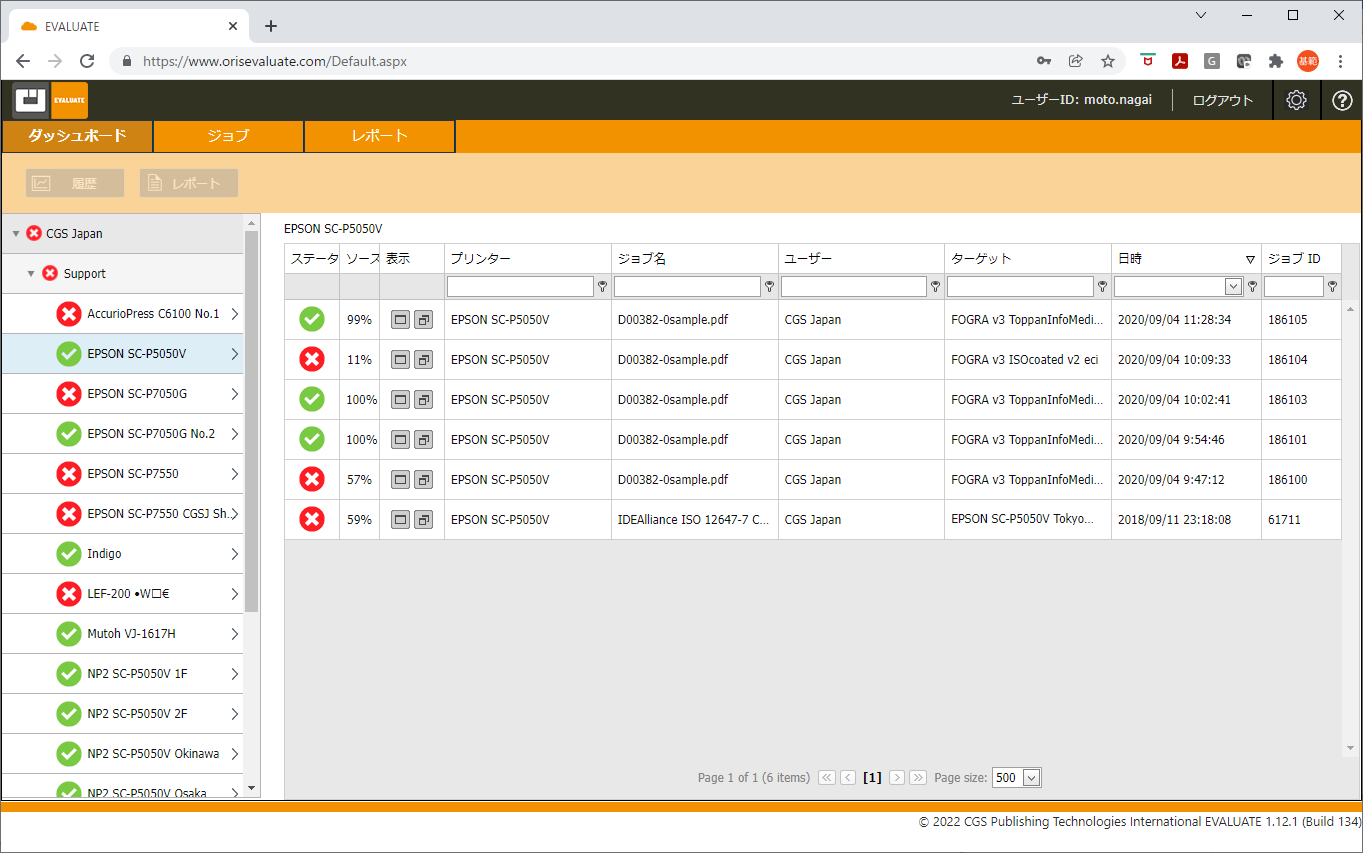This screenshot has height=853, width=1363.
Task: Click the gray CGS logo icon
Action: (31, 100)
